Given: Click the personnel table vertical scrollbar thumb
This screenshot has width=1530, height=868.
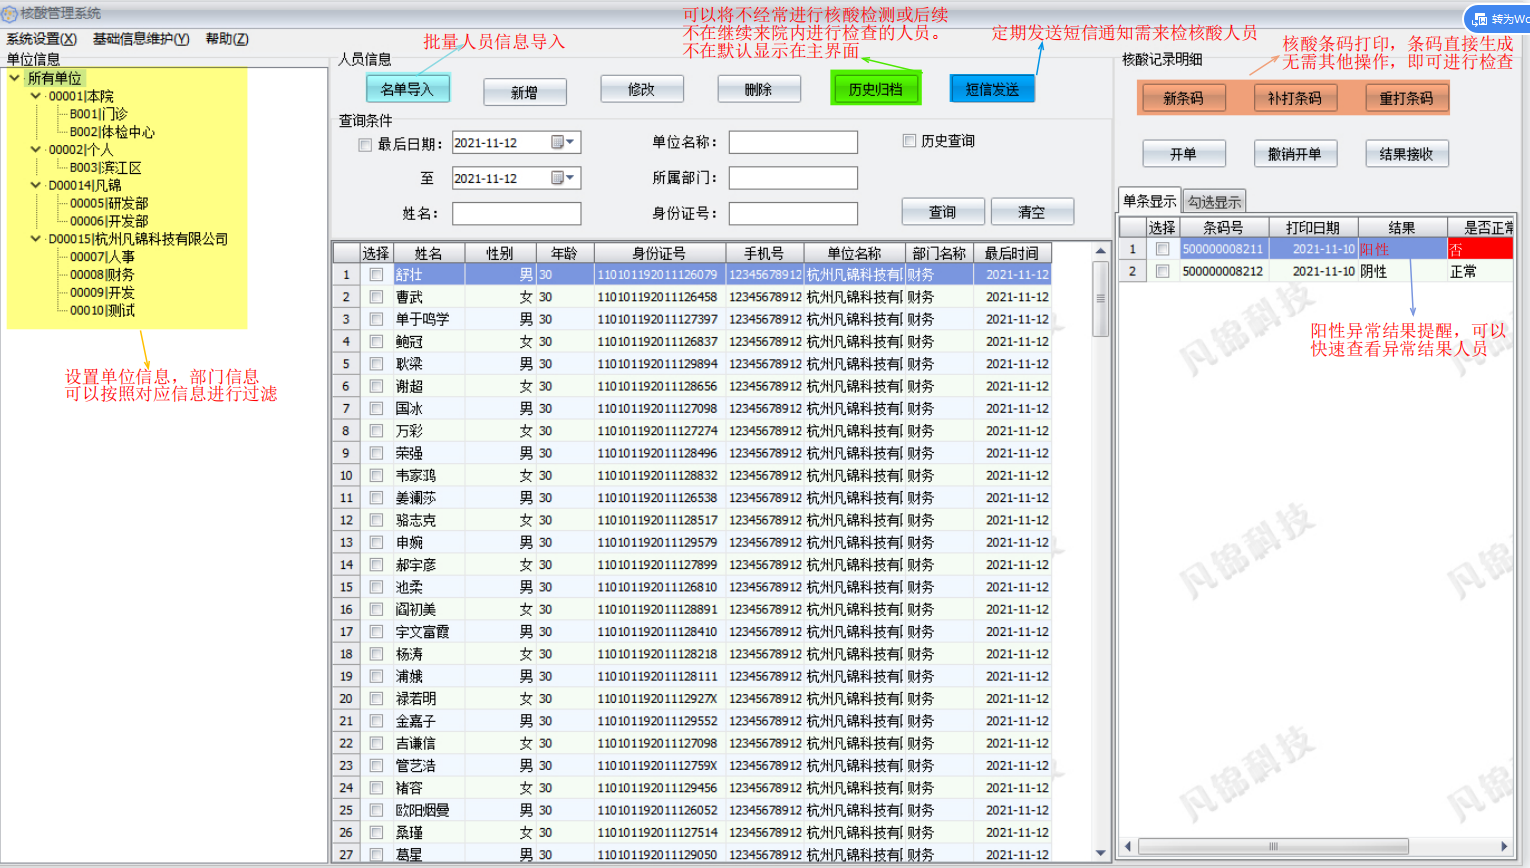Looking at the screenshot, I should point(1101,298).
